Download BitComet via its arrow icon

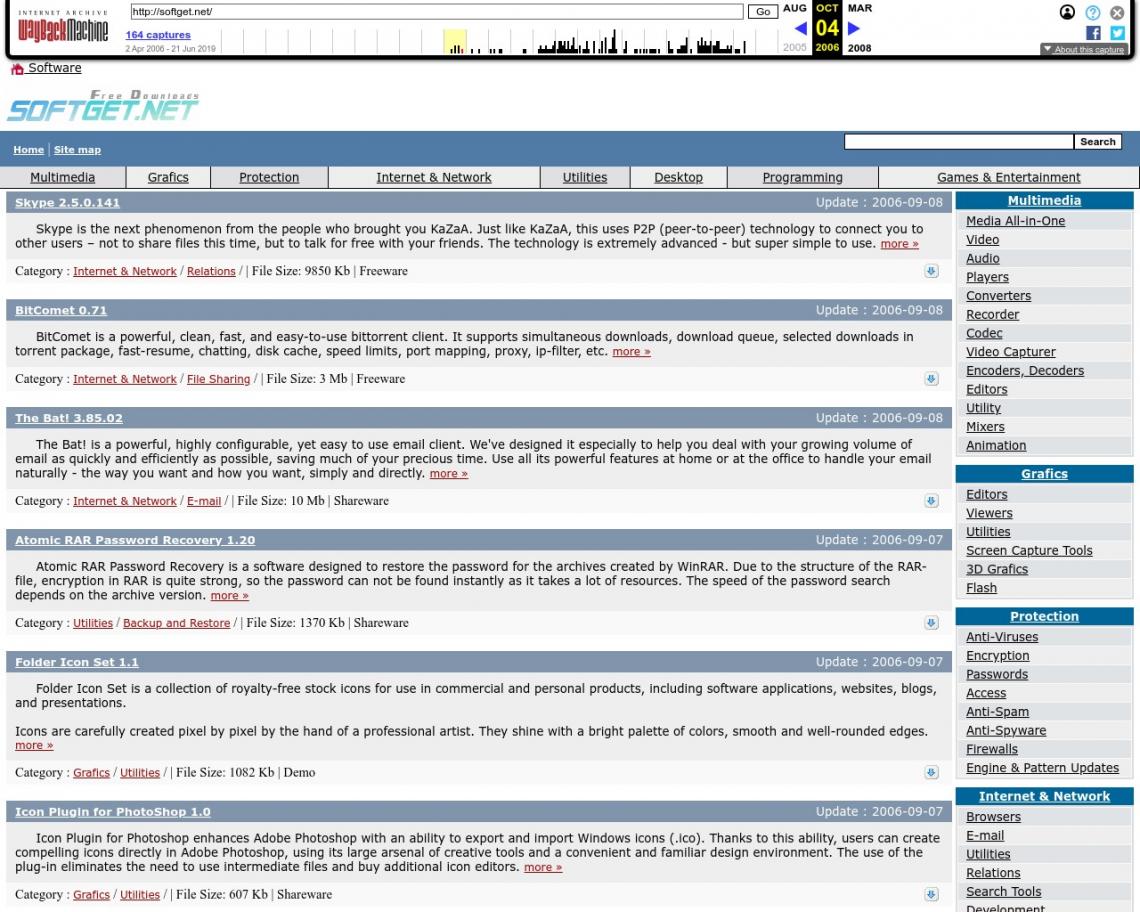pyautogui.click(x=931, y=379)
